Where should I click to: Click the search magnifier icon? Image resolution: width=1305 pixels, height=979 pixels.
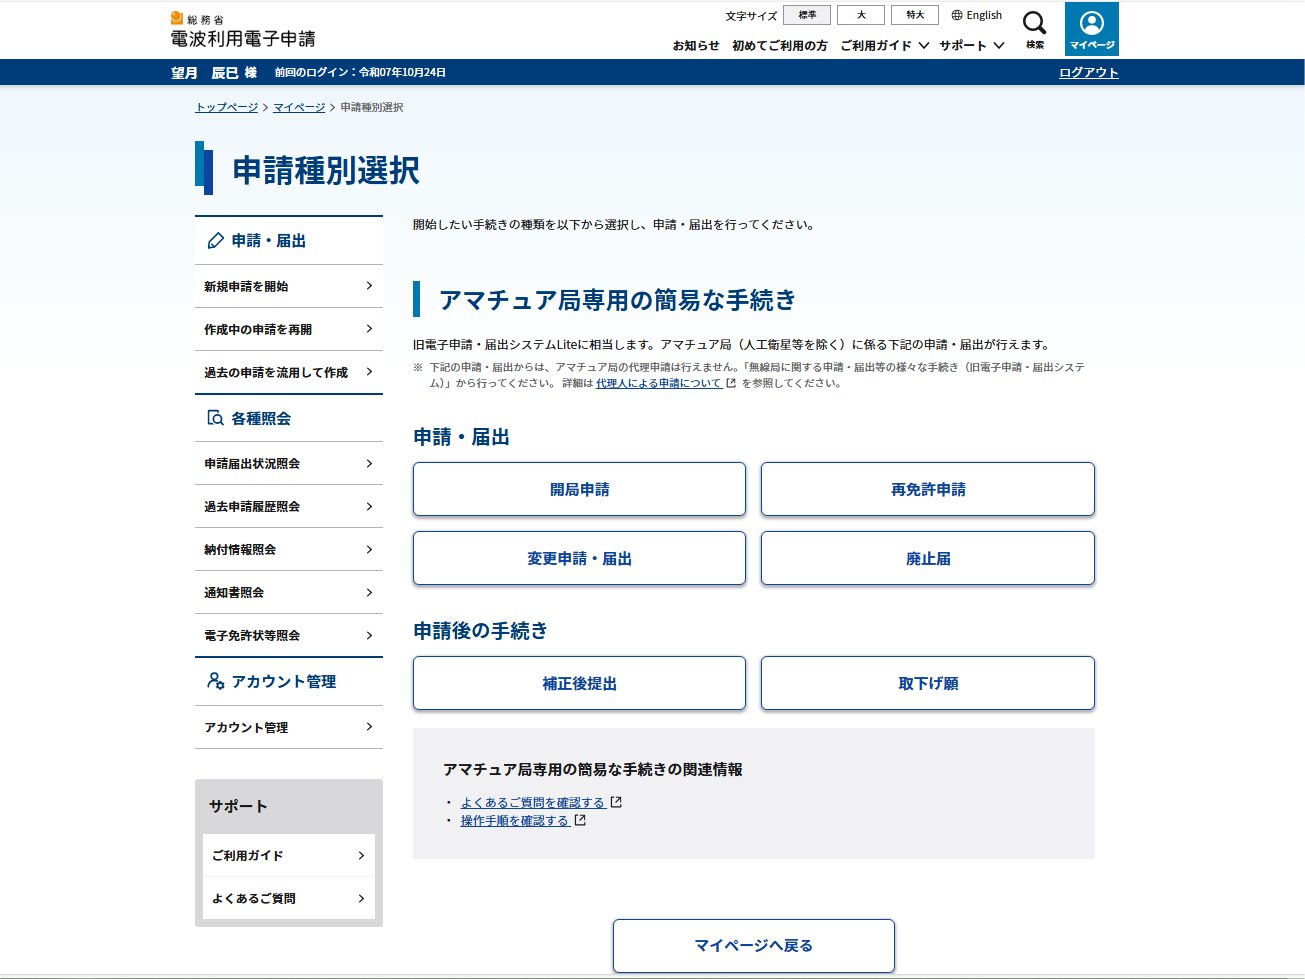pos(1034,24)
